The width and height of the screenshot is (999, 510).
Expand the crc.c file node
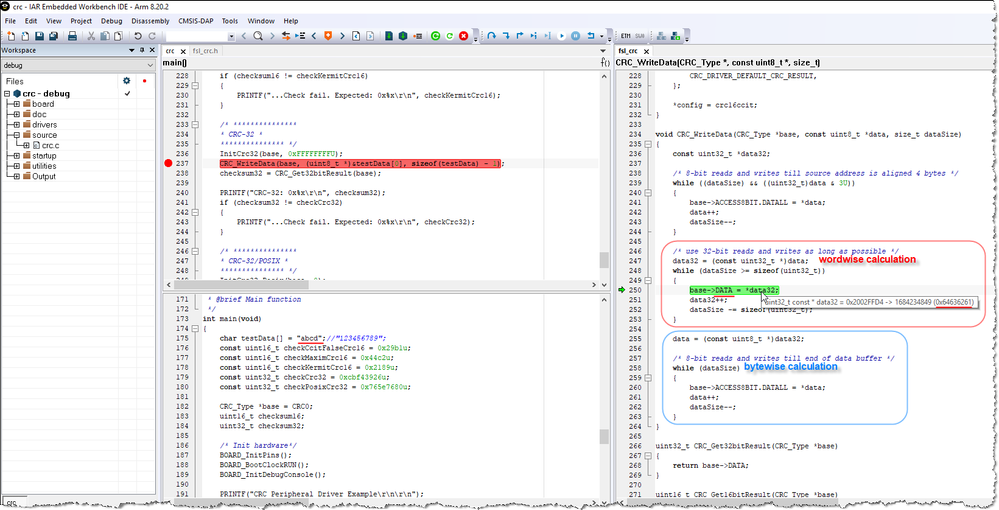tap(26, 145)
